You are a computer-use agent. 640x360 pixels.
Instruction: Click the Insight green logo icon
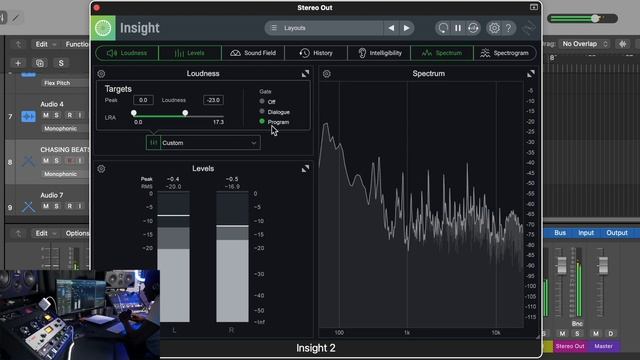click(x=103, y=28)
